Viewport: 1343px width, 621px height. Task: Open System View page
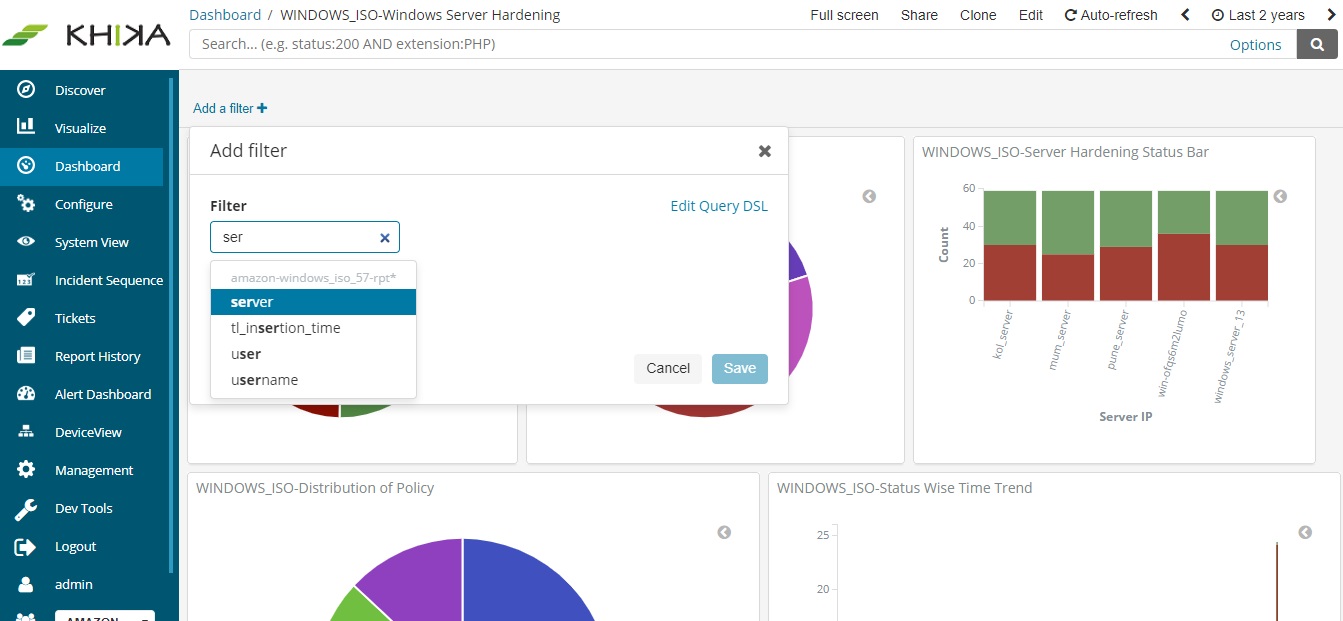(x=92, y=242)
